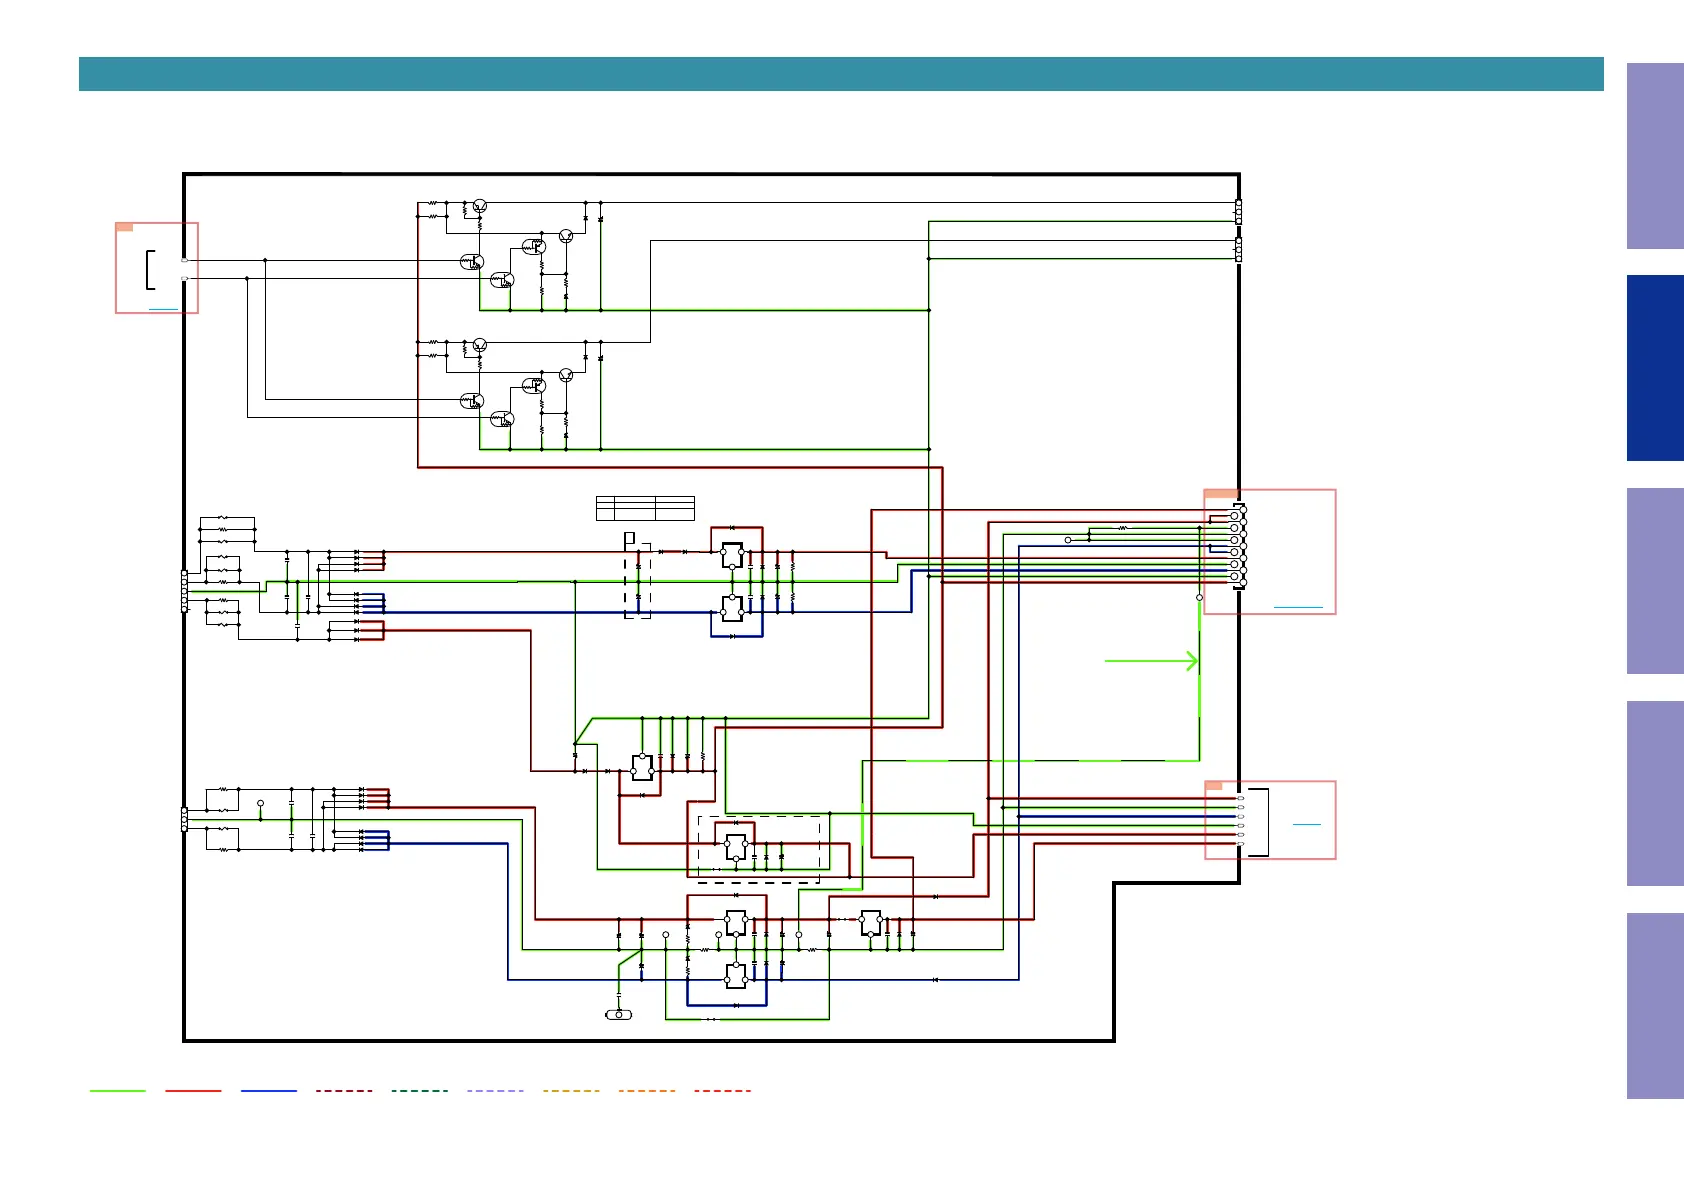Select the large dashed rectangle around the lower component

(759, 849)
